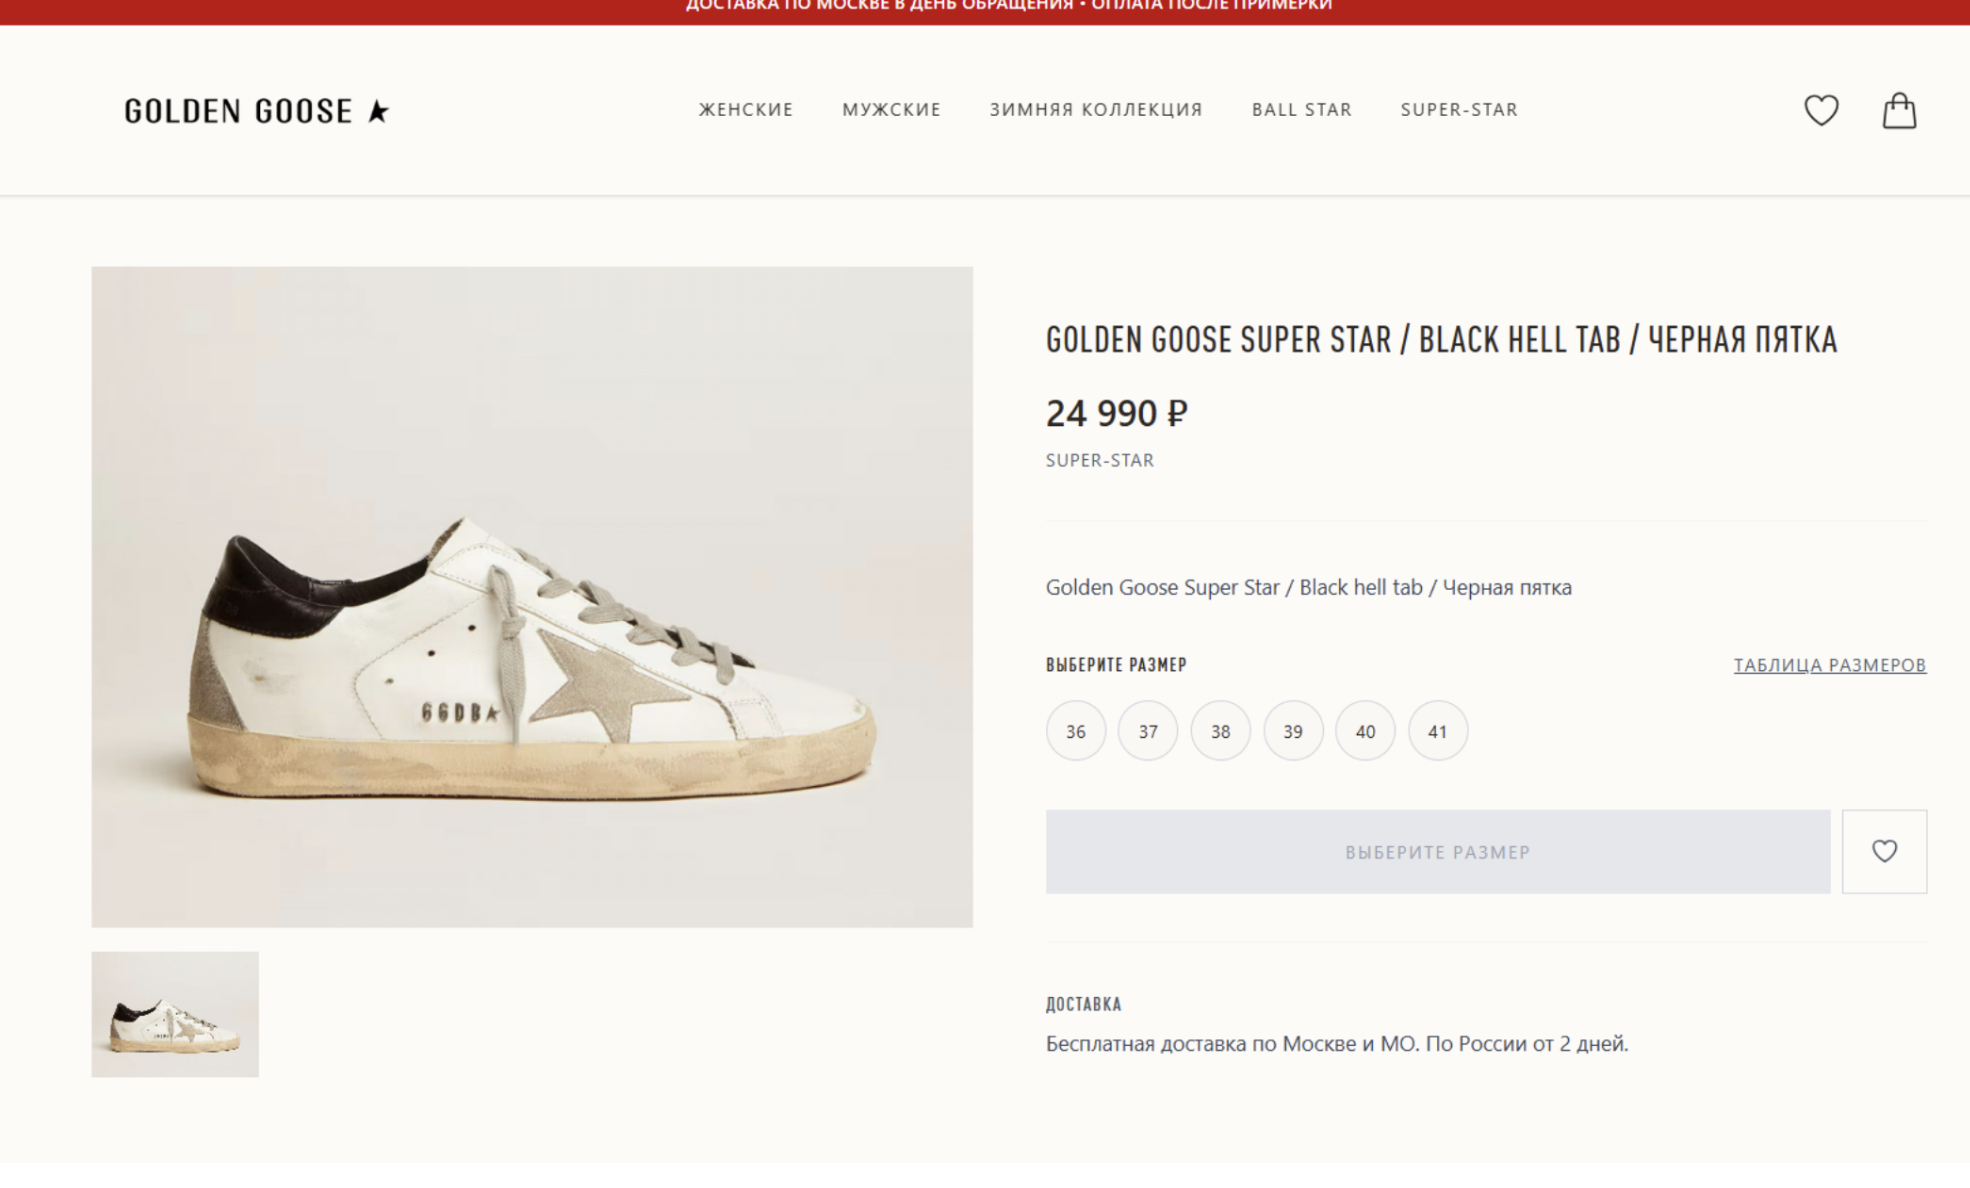Choose size 38
The height and width of the screenshot is (1188, 1970).
click(x=1220, y=731)
